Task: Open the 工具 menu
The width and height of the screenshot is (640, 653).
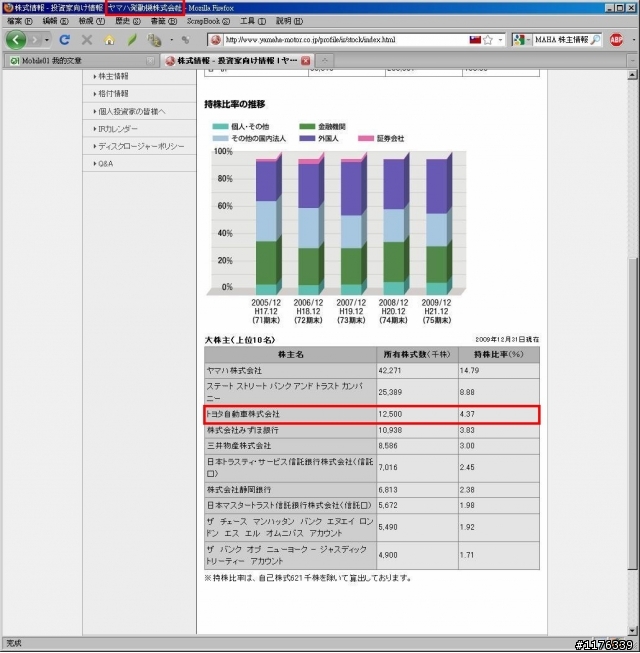Action: pos(252,21)
